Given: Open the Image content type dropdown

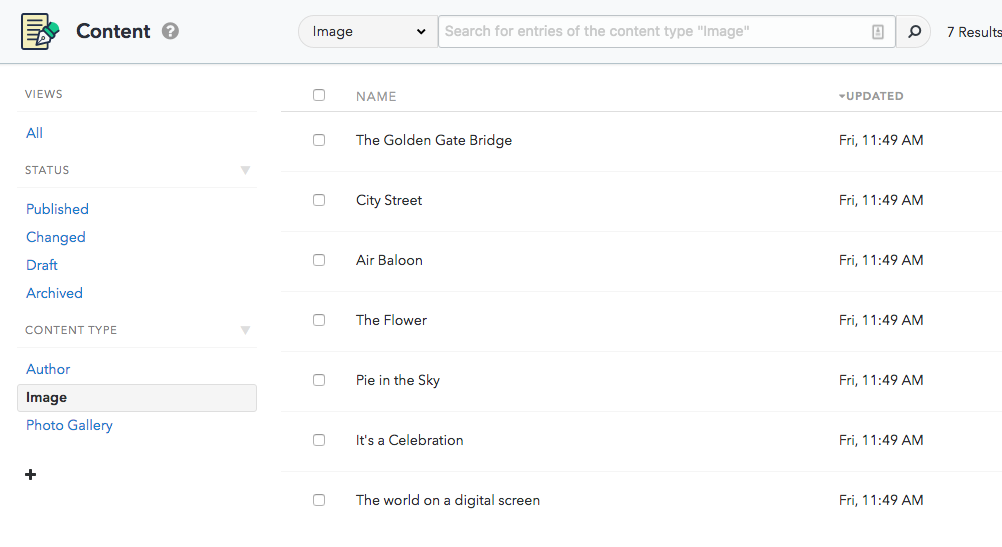Looking at the screenshot, I should click(x=368, y=31).
